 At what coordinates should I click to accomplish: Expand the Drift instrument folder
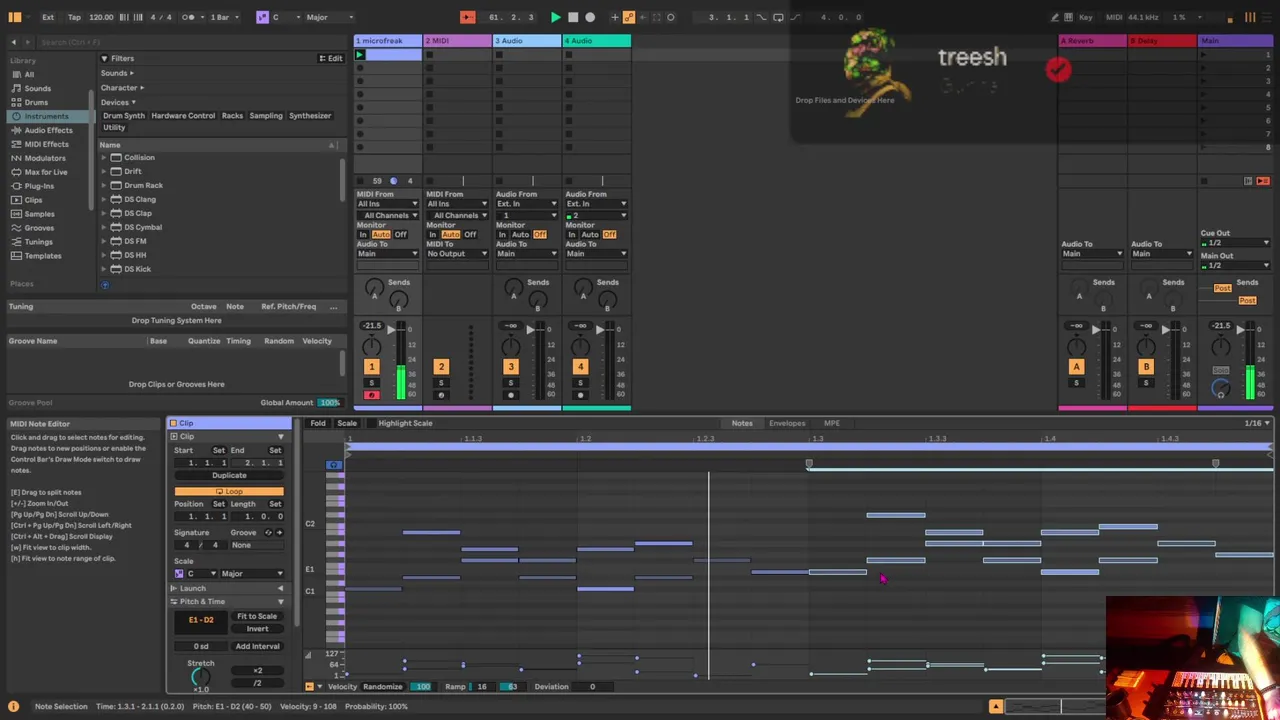103,171
